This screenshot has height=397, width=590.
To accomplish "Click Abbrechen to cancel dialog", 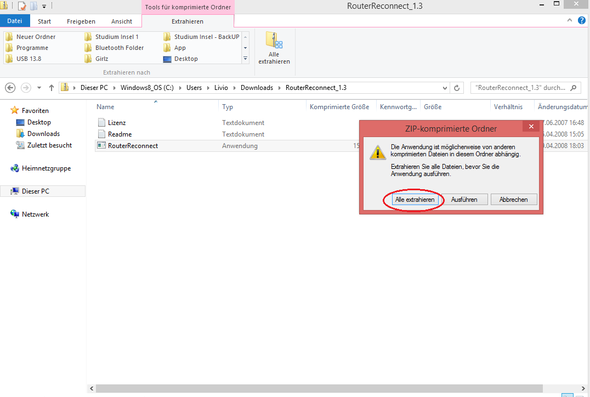I will [x=514, y=199].
